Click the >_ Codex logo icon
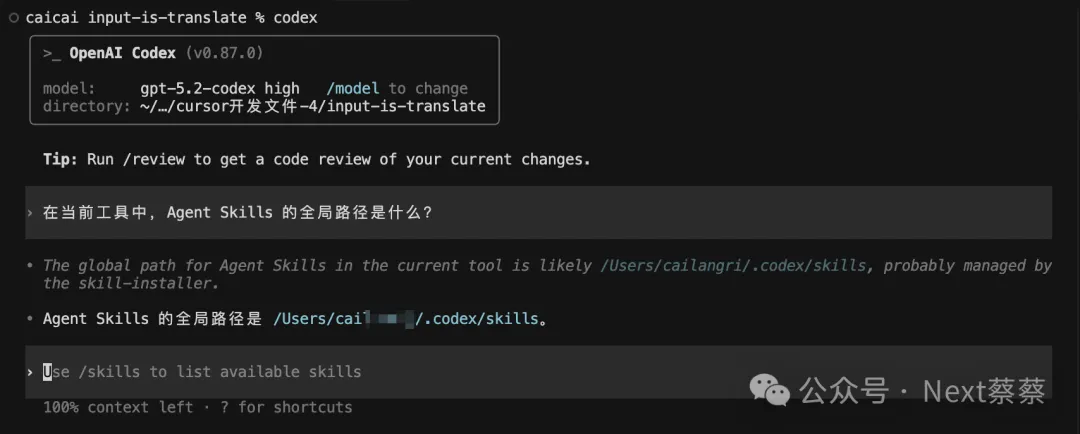Image resolution: width=1080 pixels, height=434 pixels. coord(52,53)
